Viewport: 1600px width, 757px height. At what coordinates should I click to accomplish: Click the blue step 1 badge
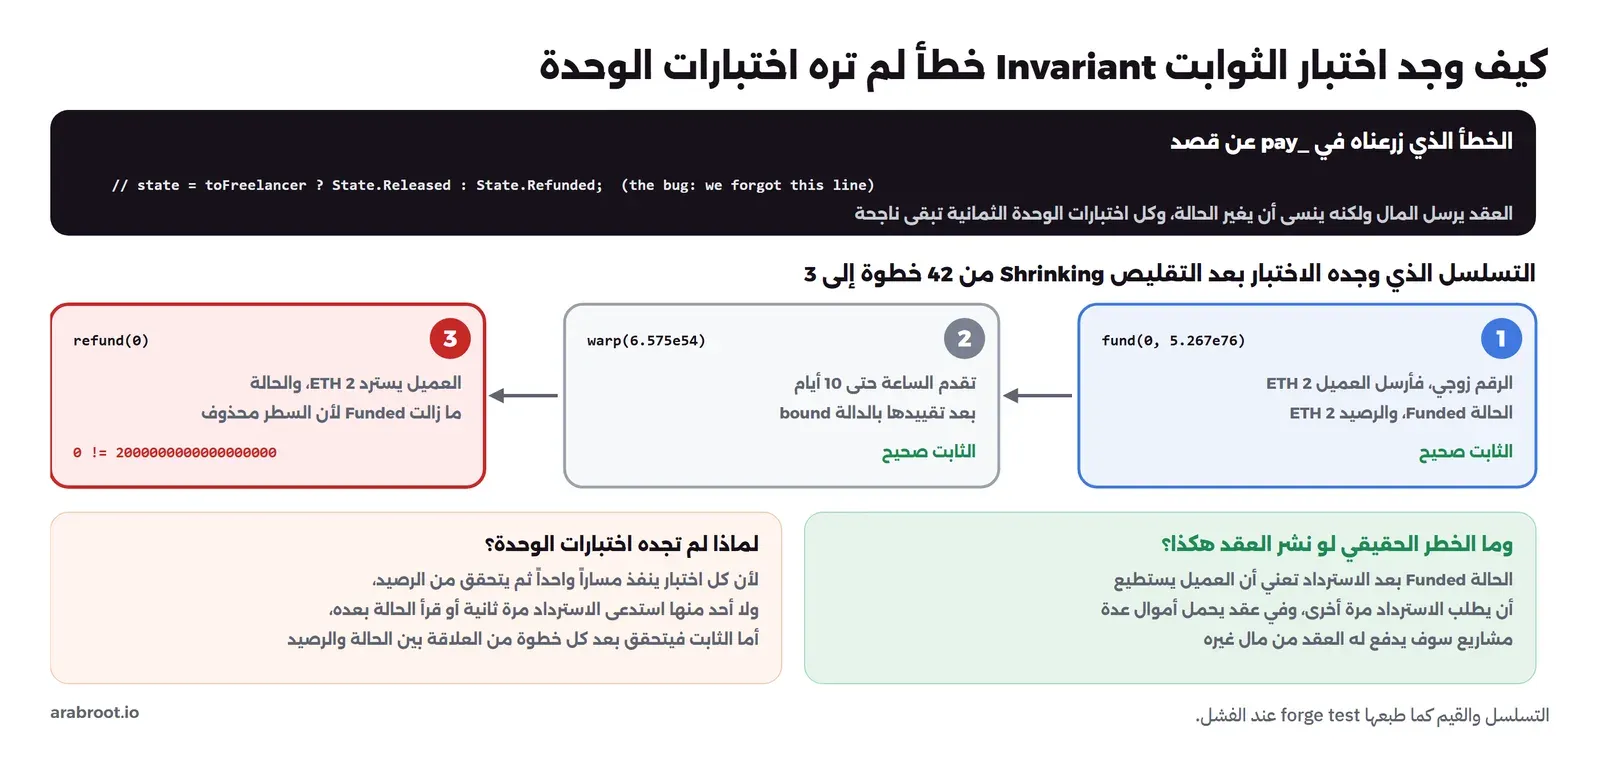tap(1500, 339)
